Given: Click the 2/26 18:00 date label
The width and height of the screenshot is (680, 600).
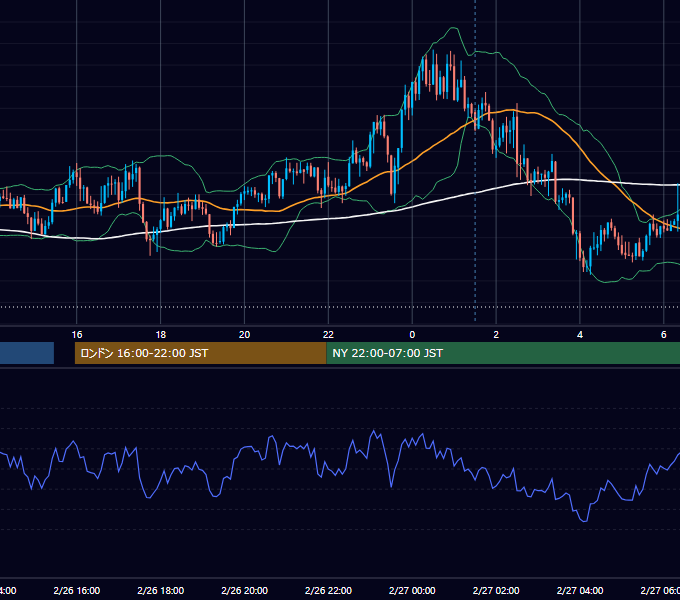Looking at the screenshot, I should click(160, 590).
